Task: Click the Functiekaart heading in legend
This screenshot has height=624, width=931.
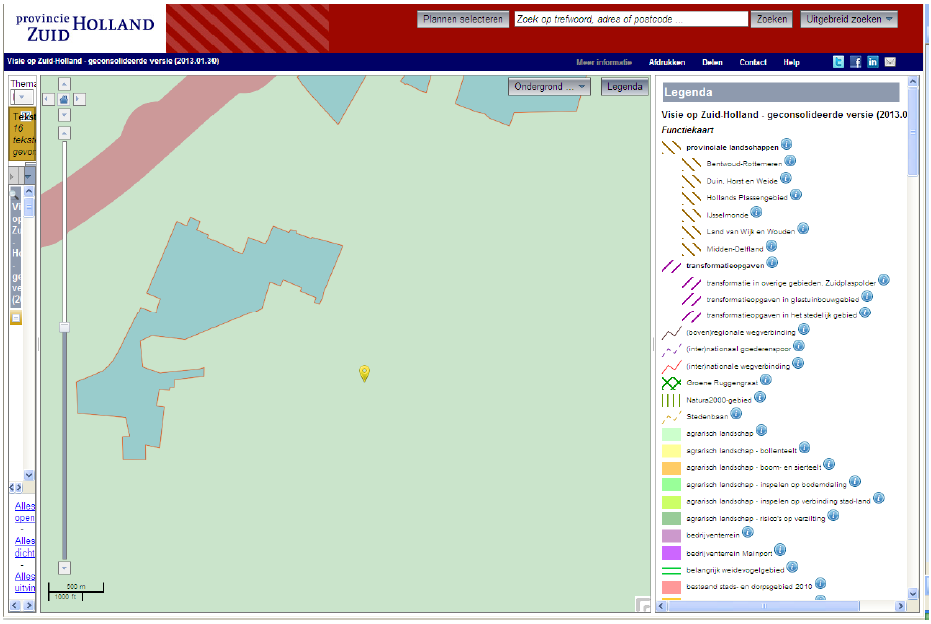Action: pyautogui.click(x=688, y=129)
